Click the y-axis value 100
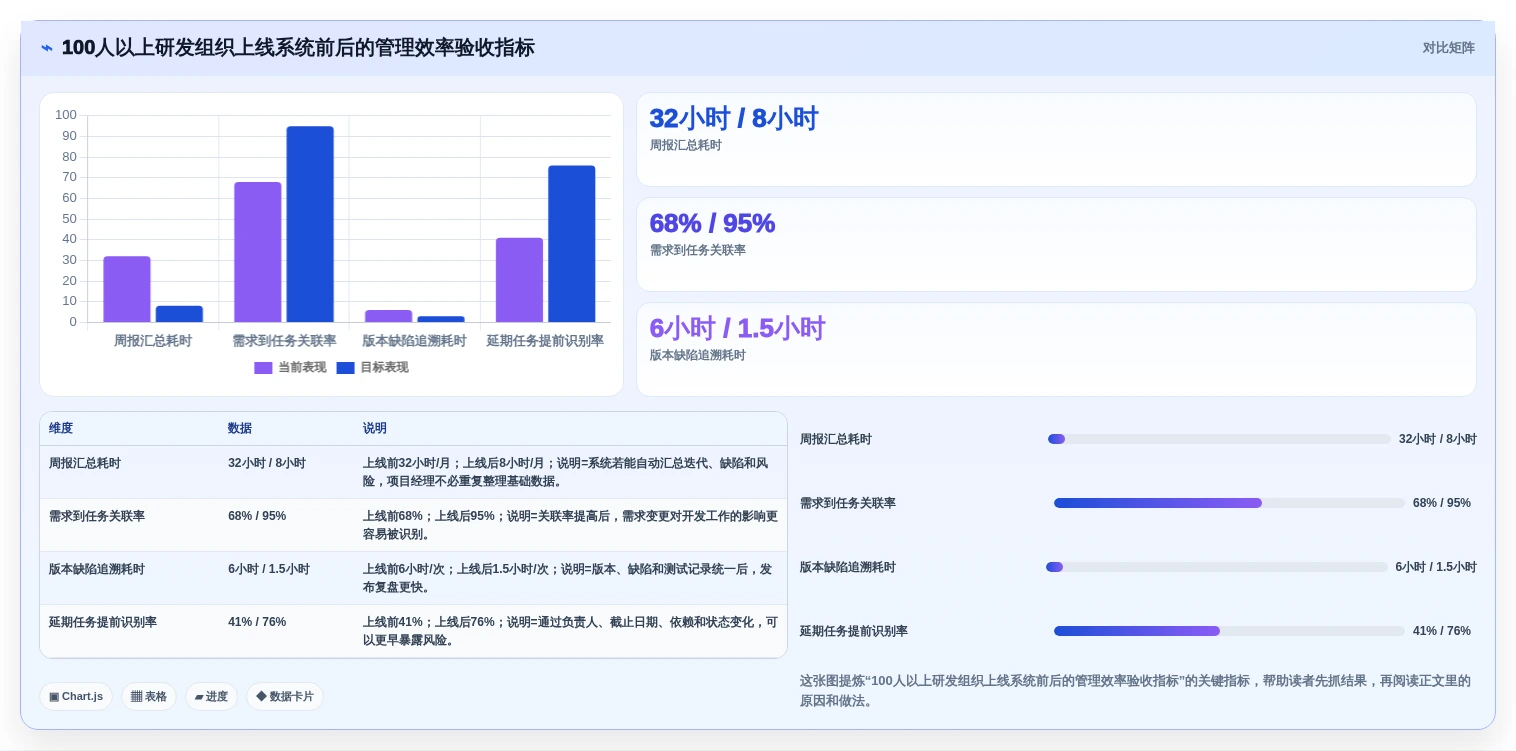 tap(66, 115)
